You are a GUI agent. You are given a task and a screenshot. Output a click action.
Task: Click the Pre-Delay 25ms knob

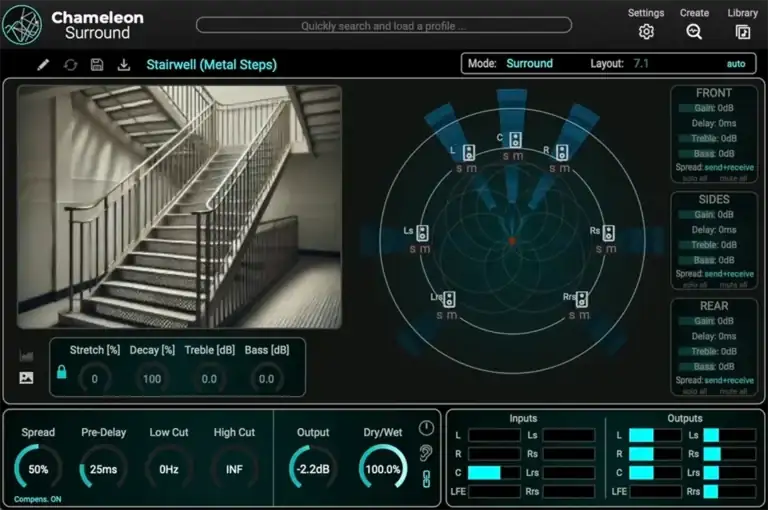point(103,469)
